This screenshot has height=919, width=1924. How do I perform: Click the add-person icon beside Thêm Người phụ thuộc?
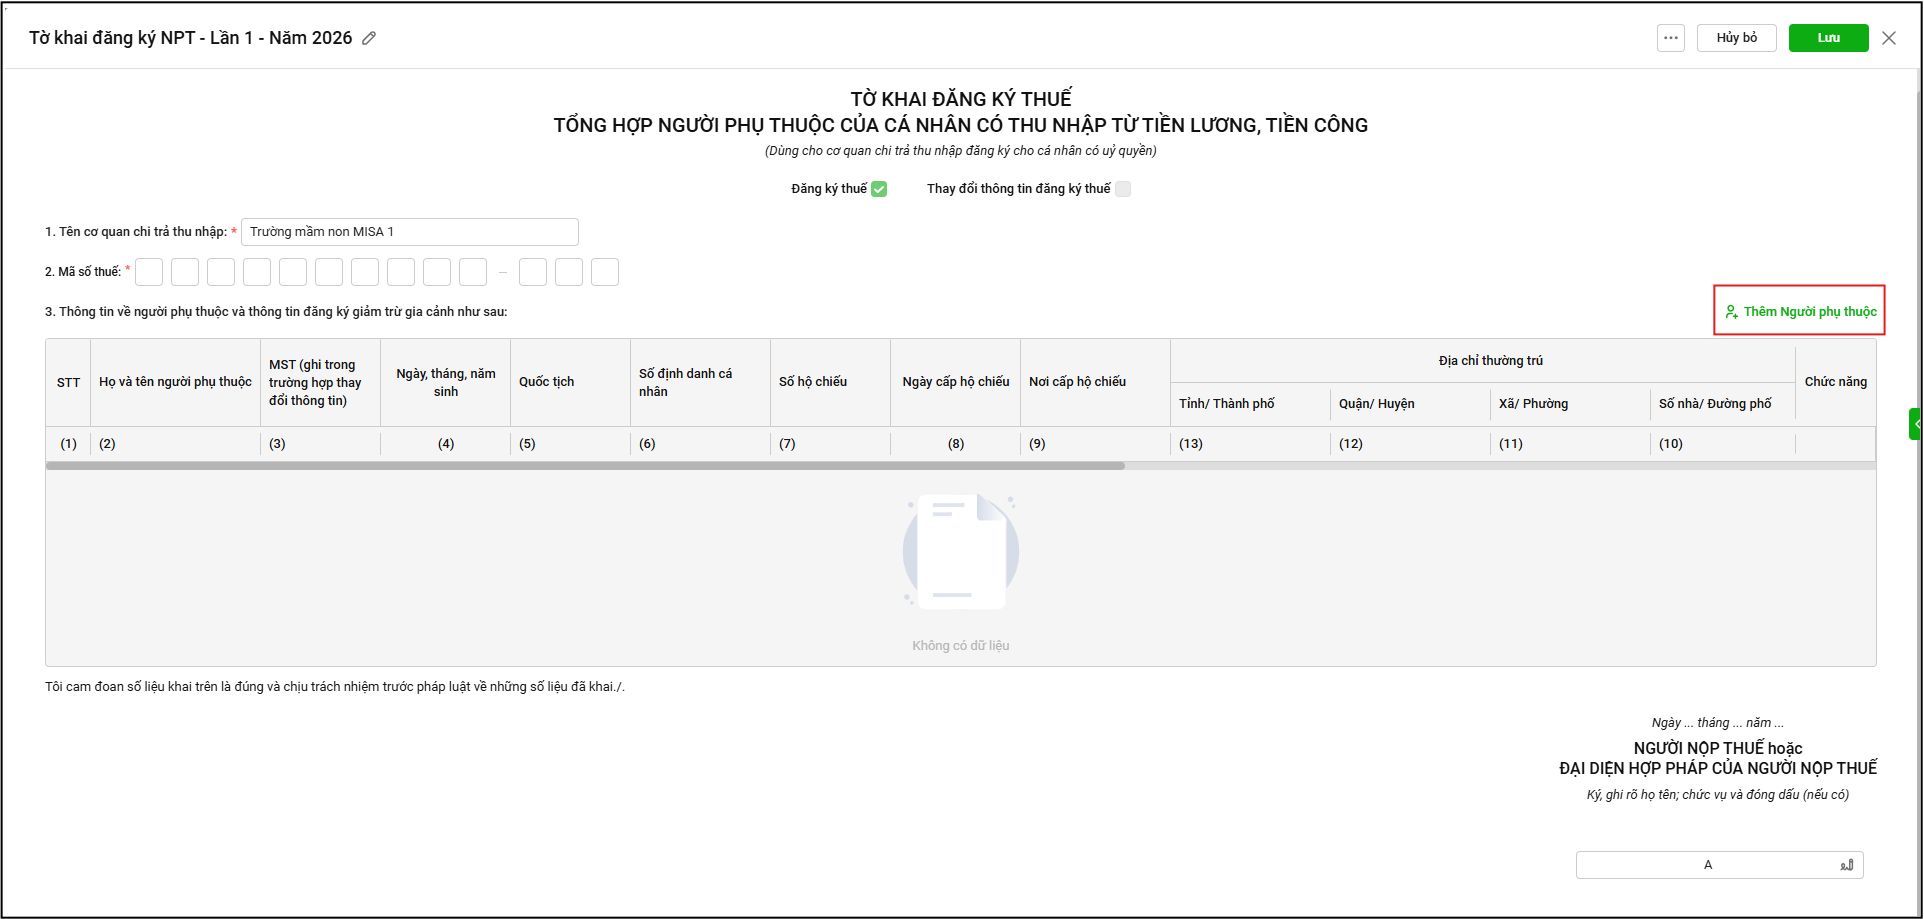click(1731, 312)
